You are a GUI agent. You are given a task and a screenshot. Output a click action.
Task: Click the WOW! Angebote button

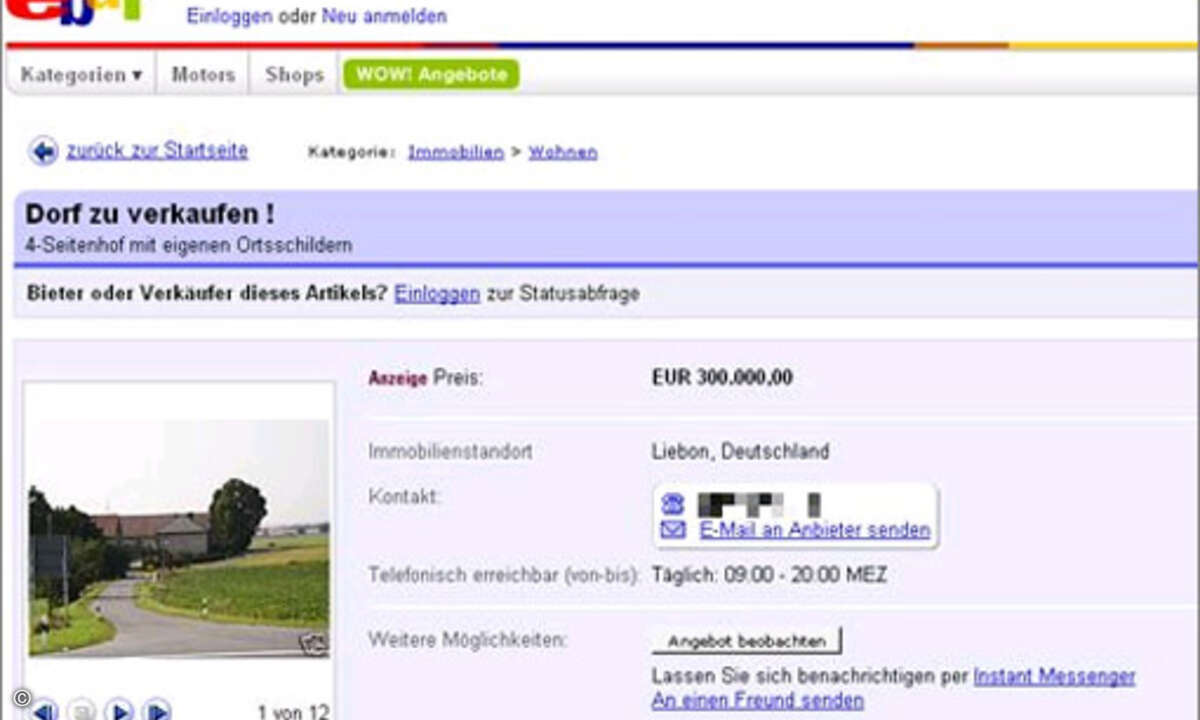coord(431,75)
